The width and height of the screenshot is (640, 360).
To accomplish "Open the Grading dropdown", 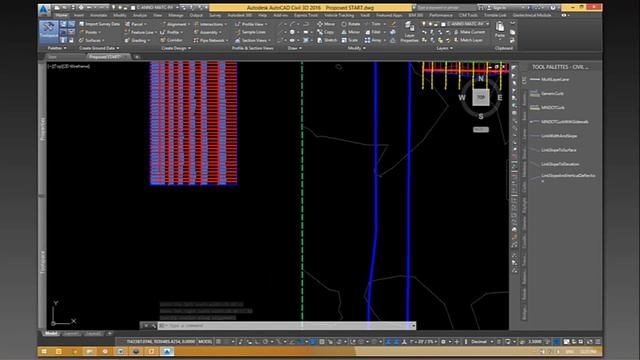I will (x=137, y=40).
